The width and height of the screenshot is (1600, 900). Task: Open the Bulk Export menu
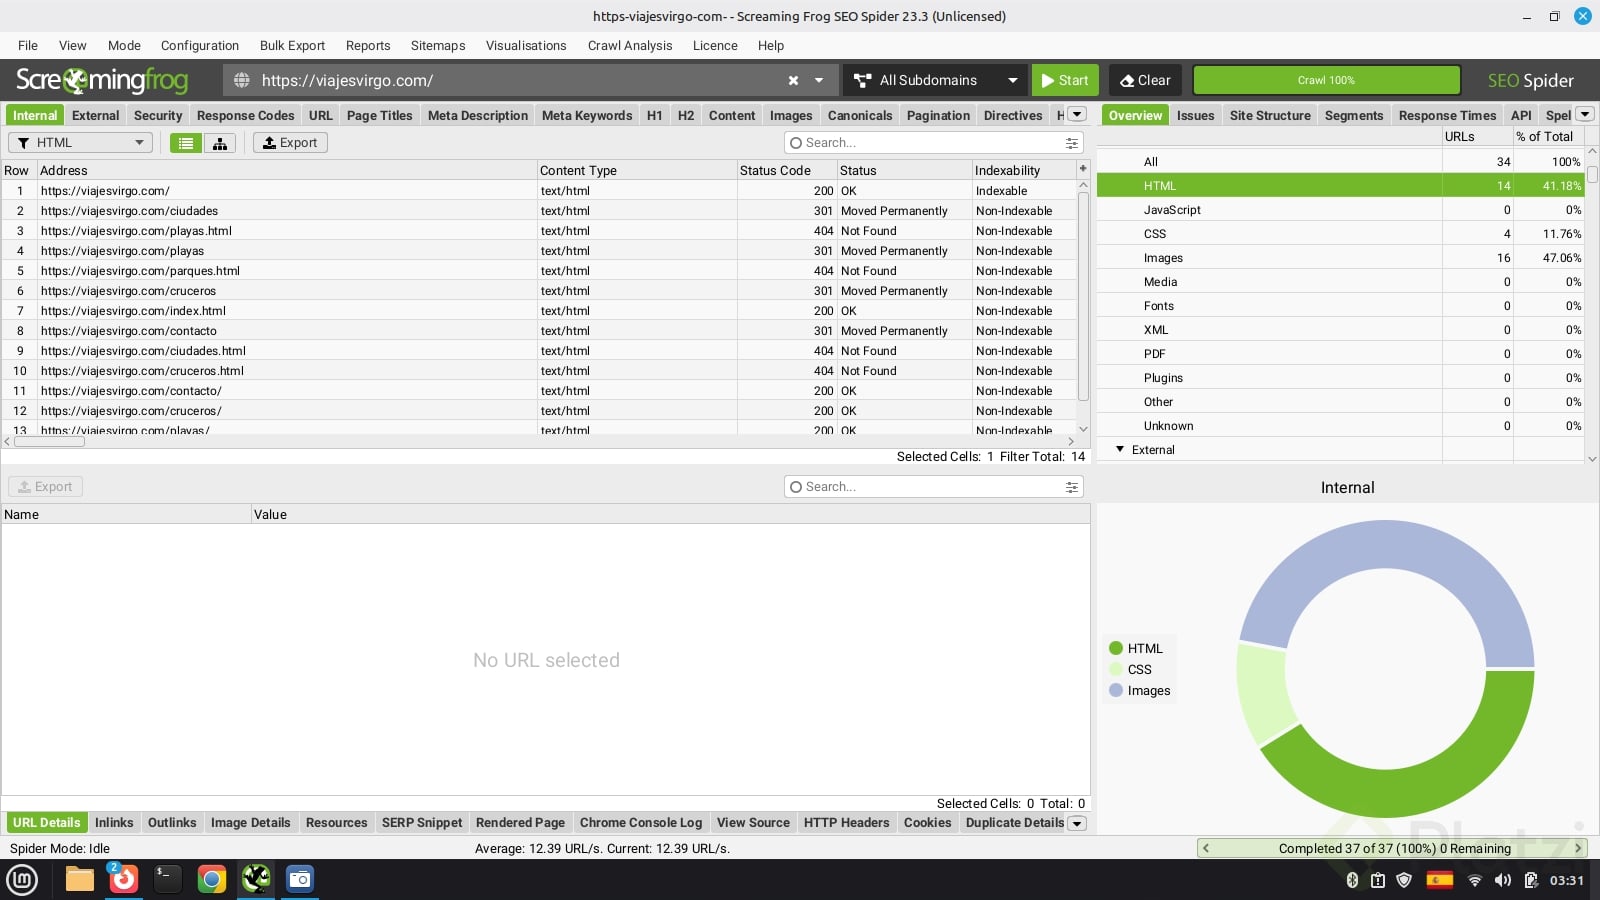pyautogui.click(x=292, y=45)
